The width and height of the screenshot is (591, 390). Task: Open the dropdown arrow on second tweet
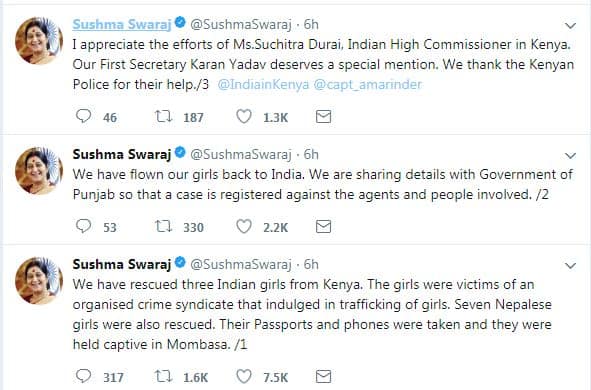(x=570, y=156)
